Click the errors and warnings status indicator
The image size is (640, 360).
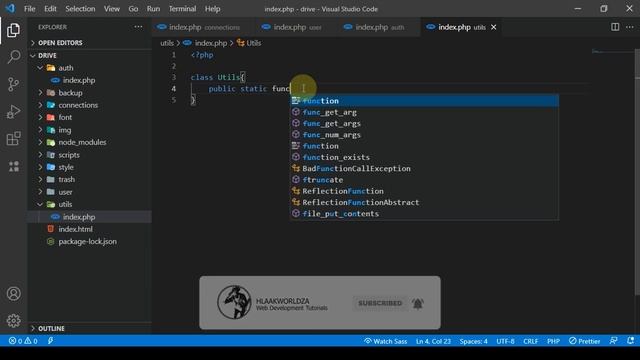click(x=23, y=341)
